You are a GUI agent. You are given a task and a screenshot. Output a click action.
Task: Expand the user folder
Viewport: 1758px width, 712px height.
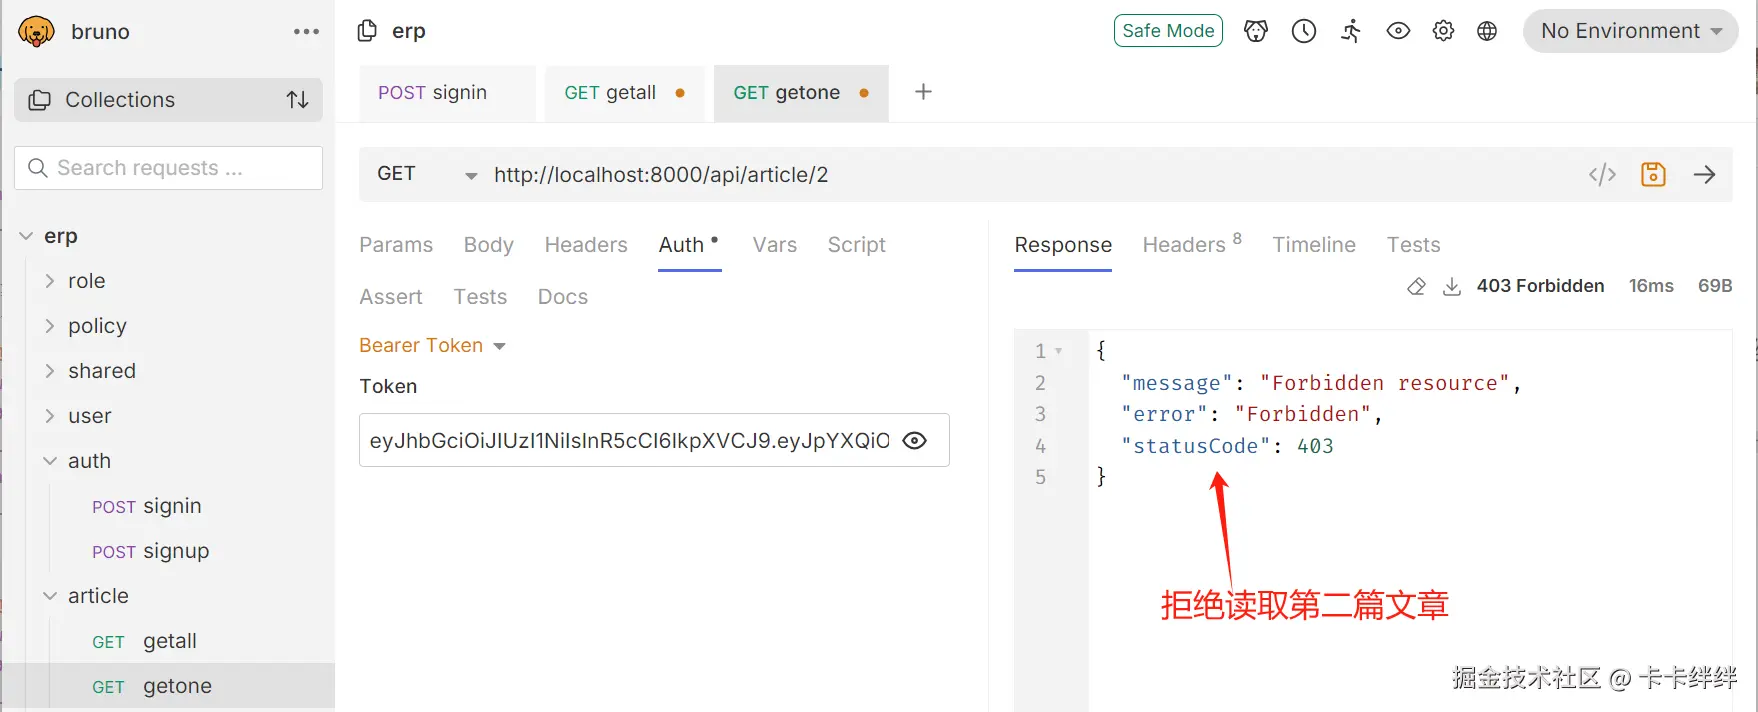point(50,416)
